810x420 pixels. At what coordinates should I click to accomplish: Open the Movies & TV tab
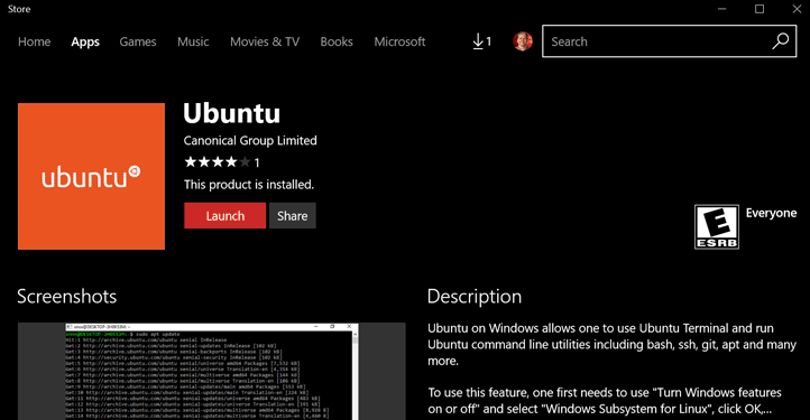point(264,42)
